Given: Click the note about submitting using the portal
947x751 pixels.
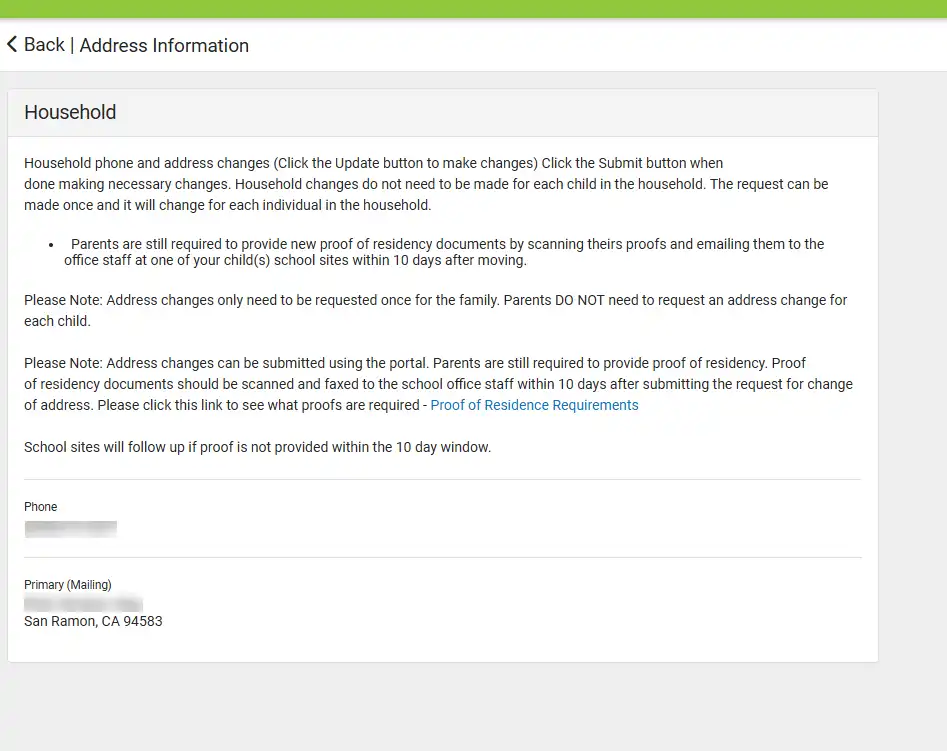Looking at the screenshot, I should (x=438, y=384).
